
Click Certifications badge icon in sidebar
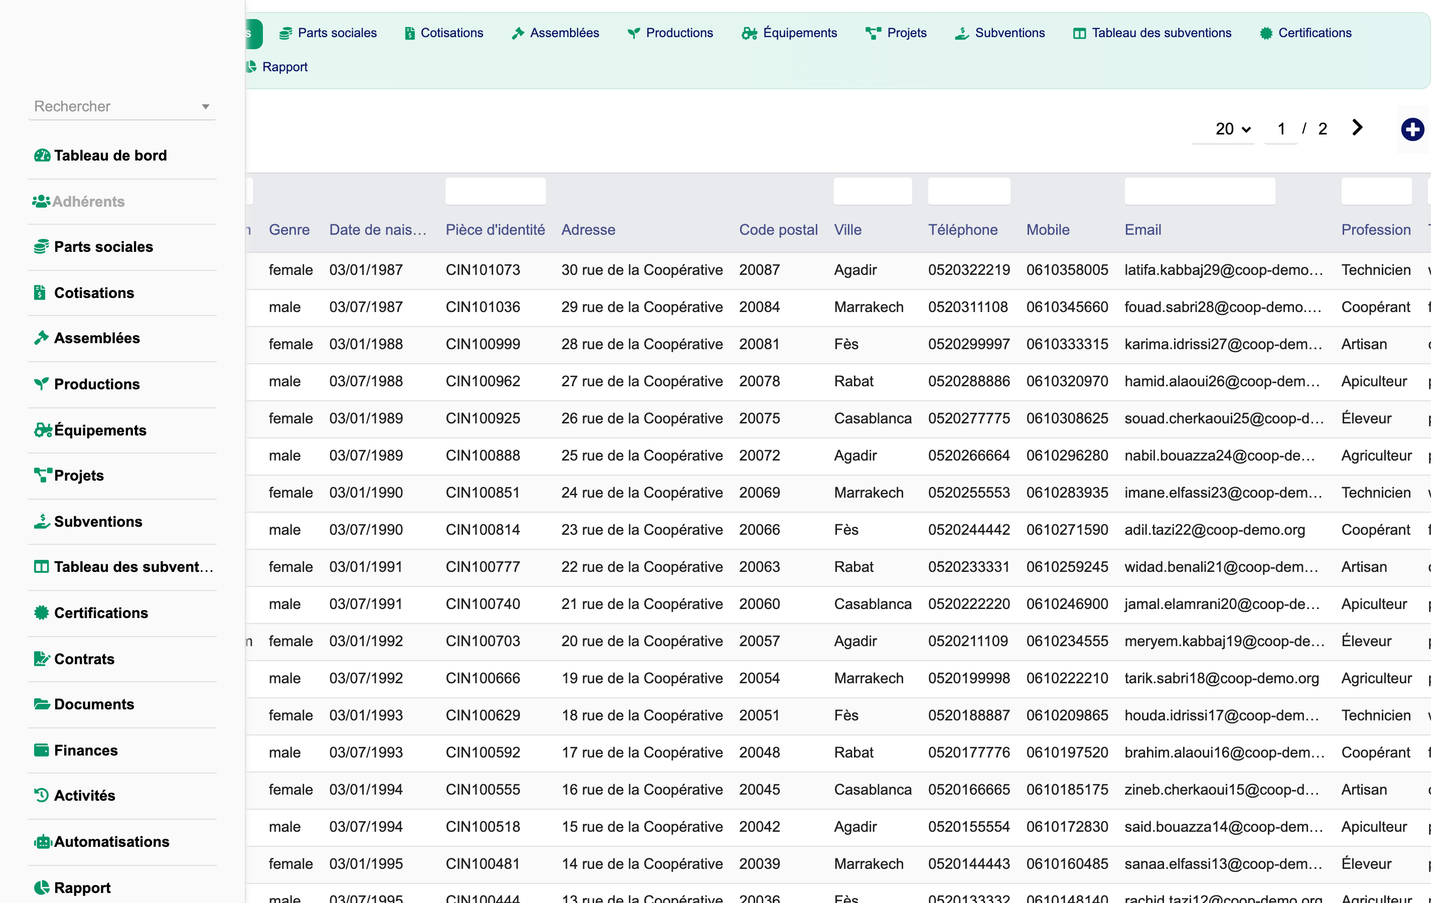(41, 613)
